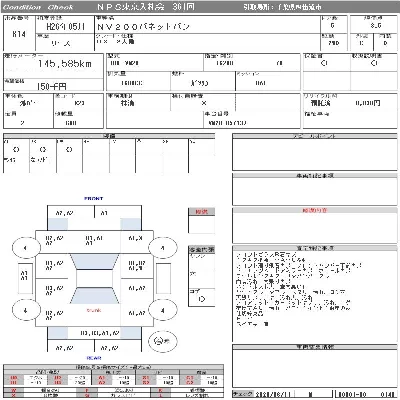Click the 150千円 start price field

tap(52, 86)
